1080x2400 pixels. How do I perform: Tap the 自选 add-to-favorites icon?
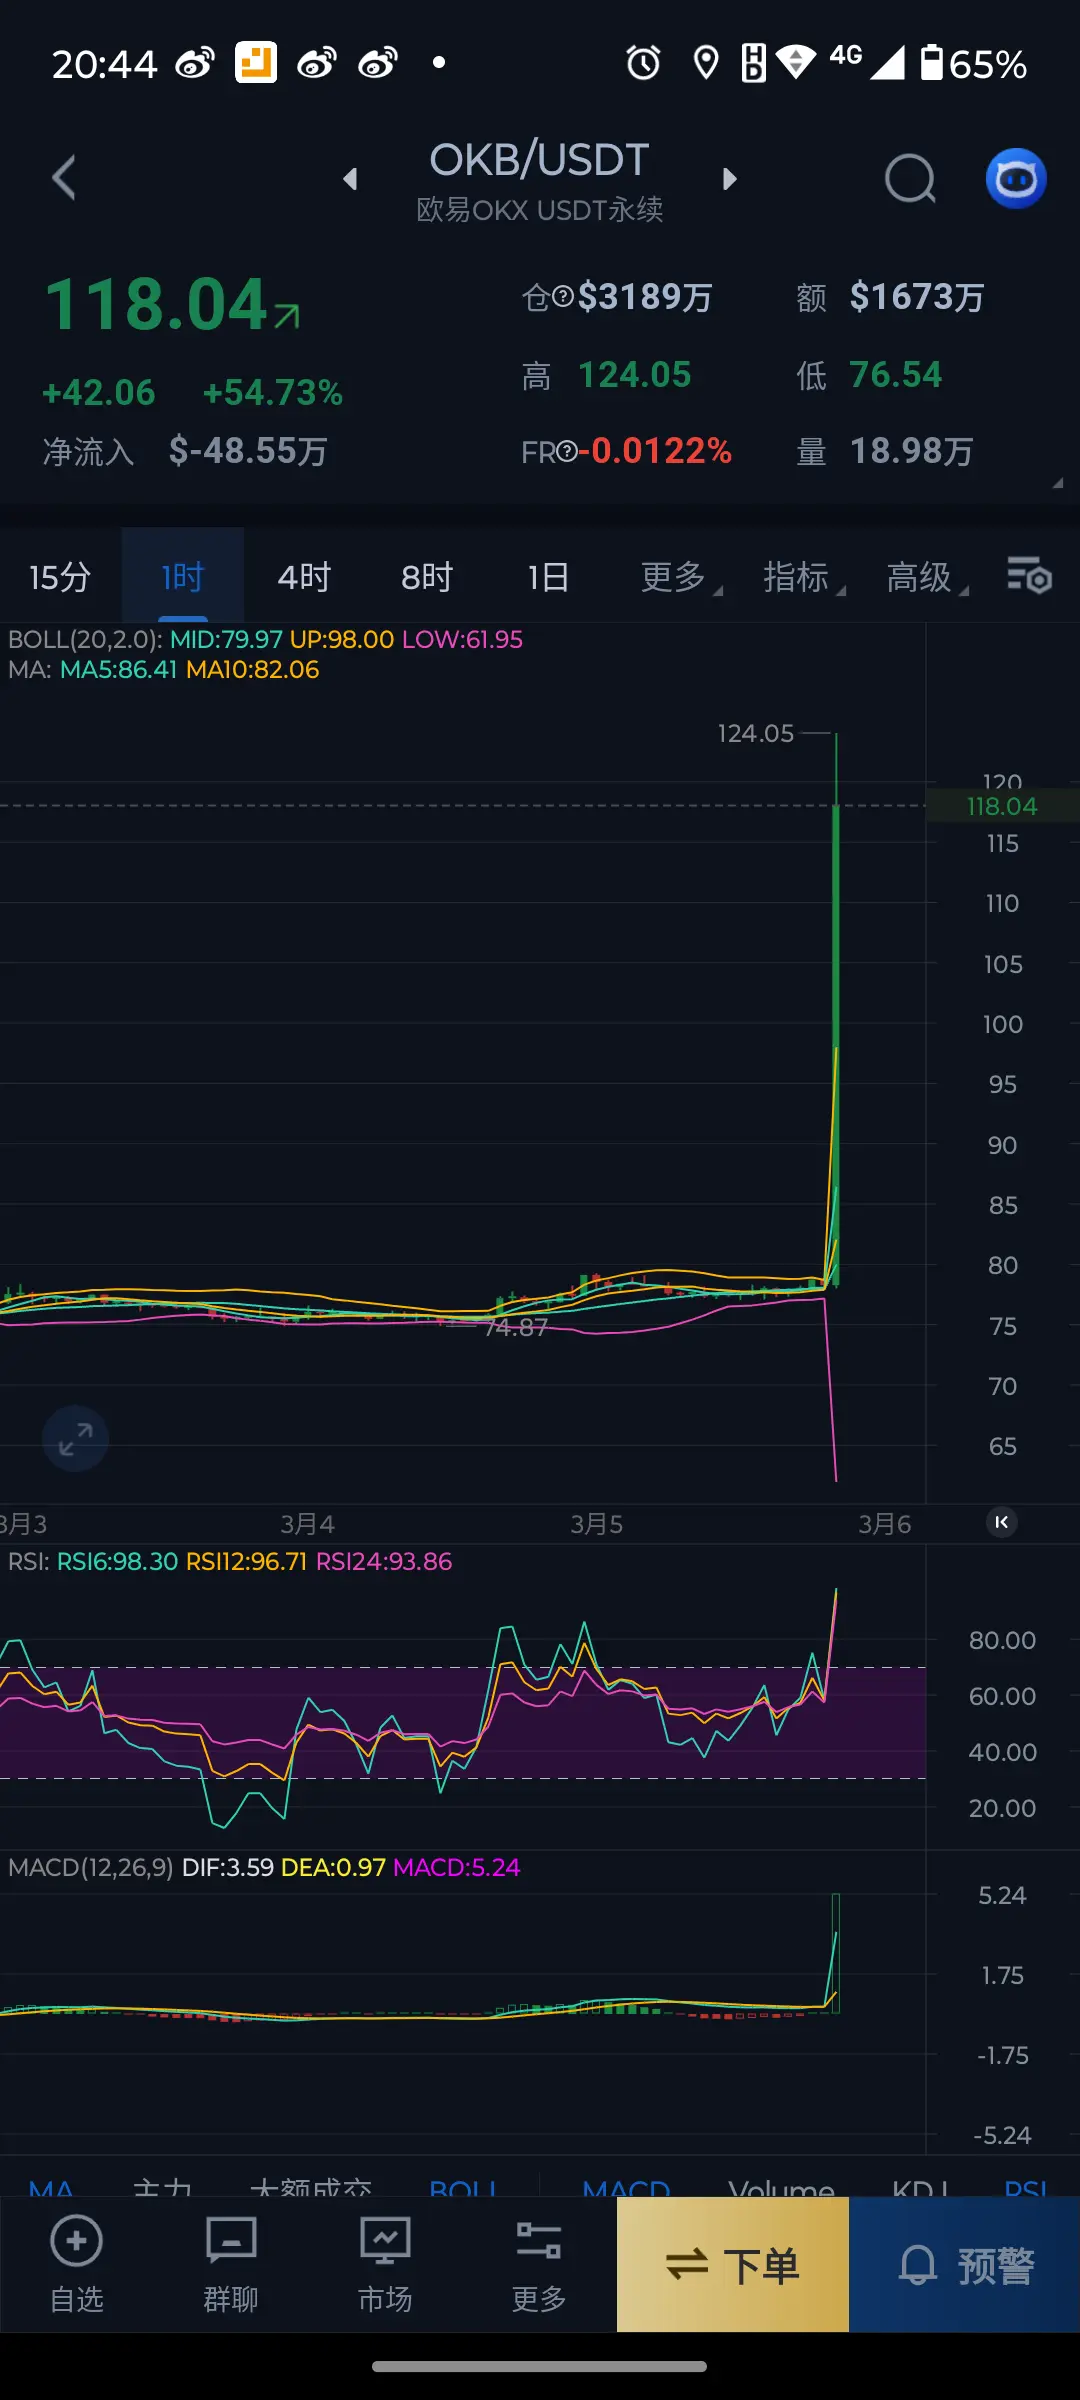(77, 2265)
